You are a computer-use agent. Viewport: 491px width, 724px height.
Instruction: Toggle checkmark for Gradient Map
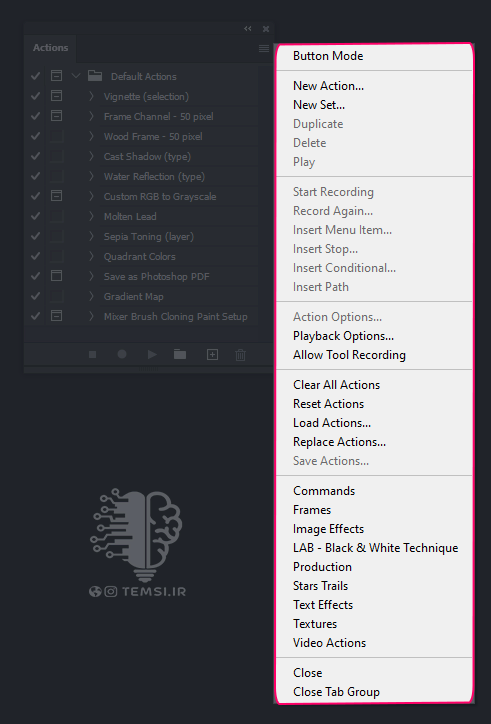tap(35, 296)
